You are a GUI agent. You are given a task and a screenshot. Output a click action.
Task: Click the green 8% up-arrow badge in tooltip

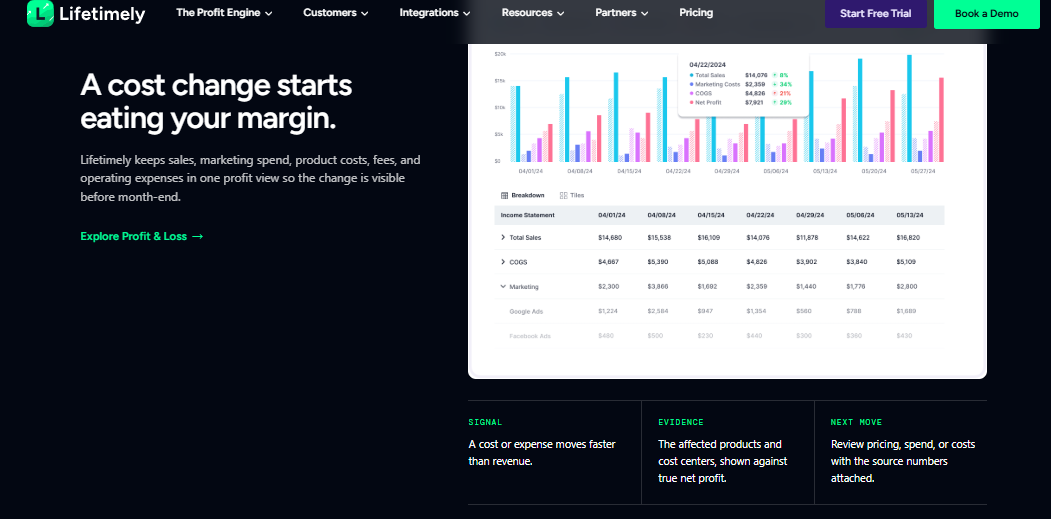pos(780,75)
